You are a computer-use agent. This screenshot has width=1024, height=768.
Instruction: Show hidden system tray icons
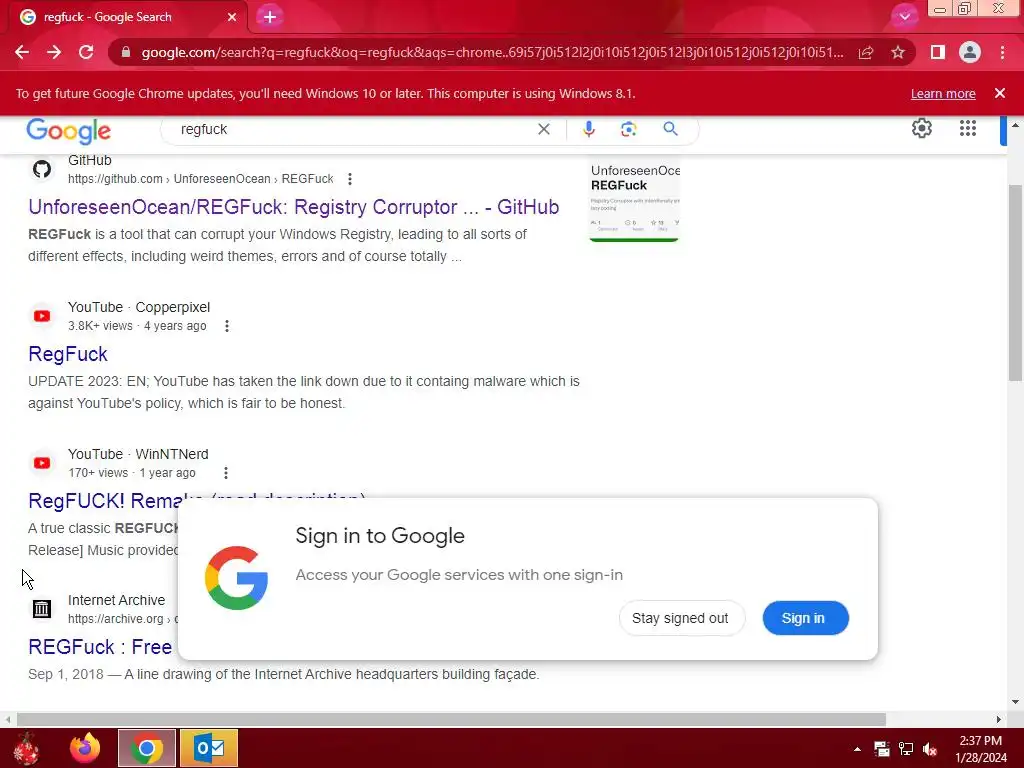pos(857,749)
